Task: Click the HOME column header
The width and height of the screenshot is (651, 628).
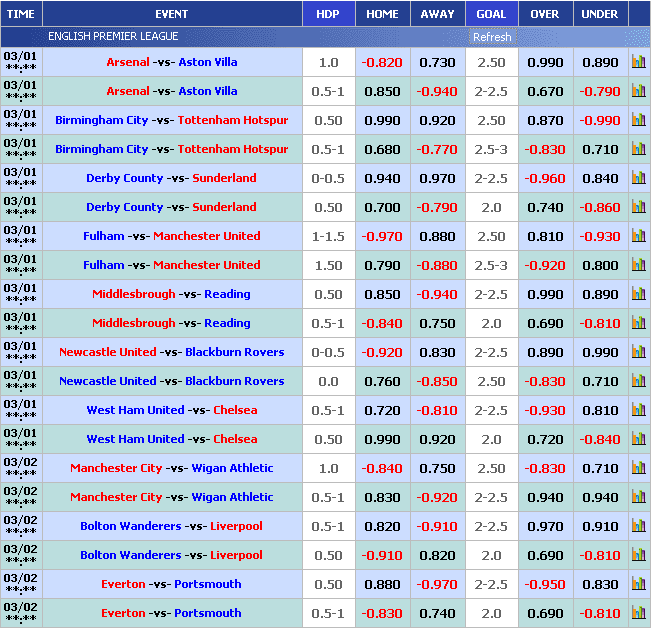Action: point(382,14)
